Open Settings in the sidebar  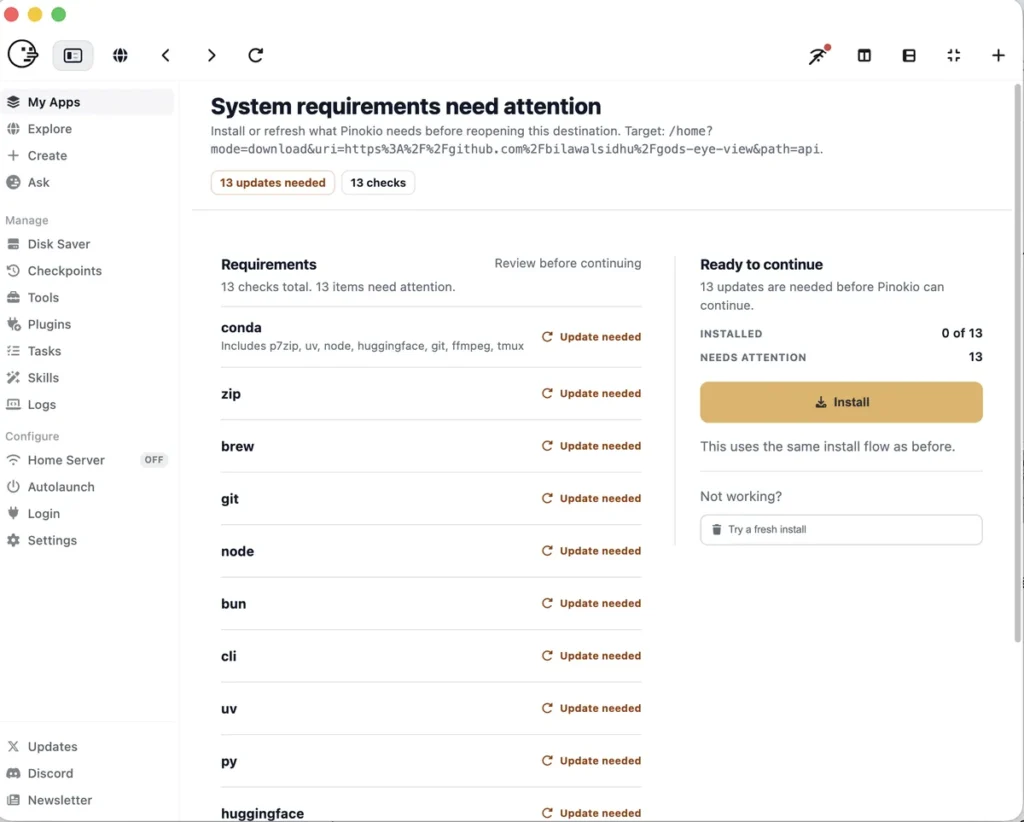88,541
